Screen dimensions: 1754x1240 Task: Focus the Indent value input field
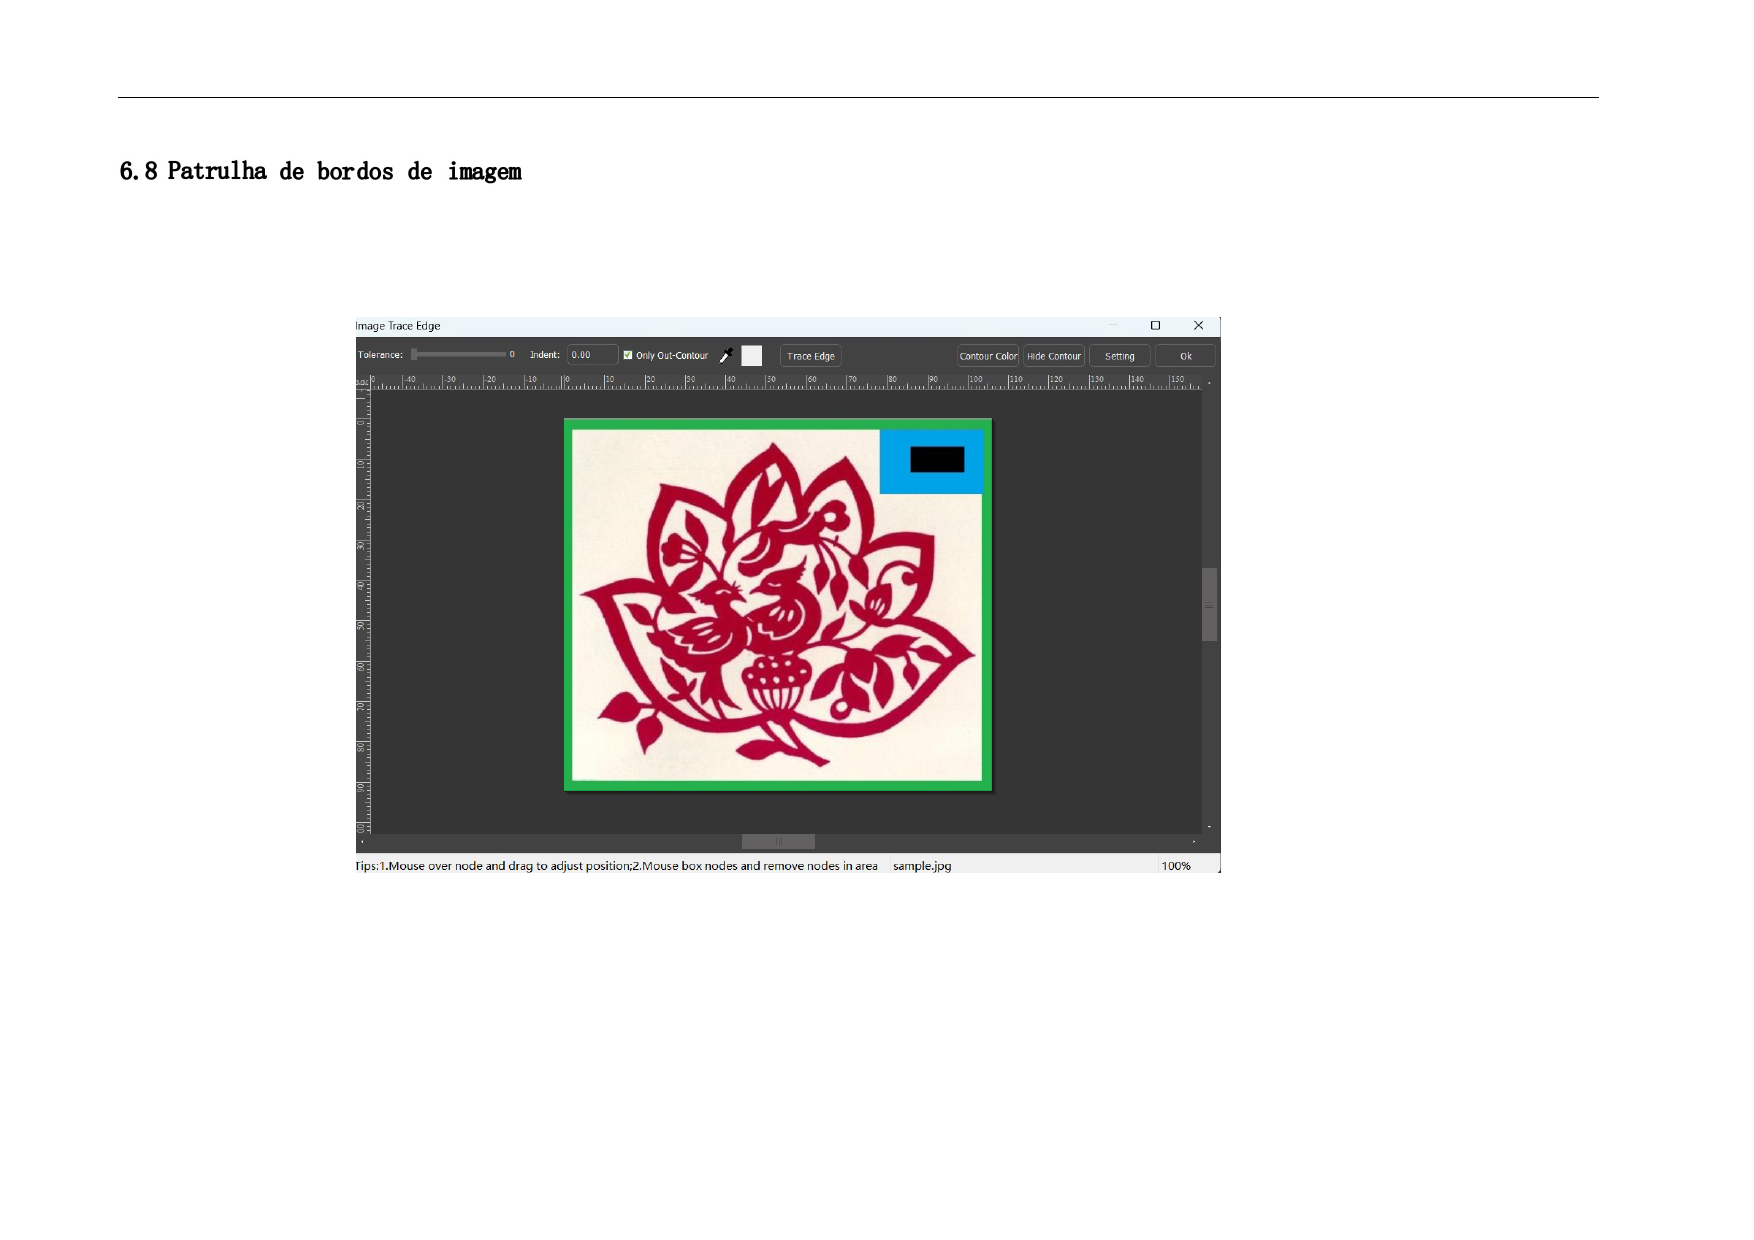591,355
